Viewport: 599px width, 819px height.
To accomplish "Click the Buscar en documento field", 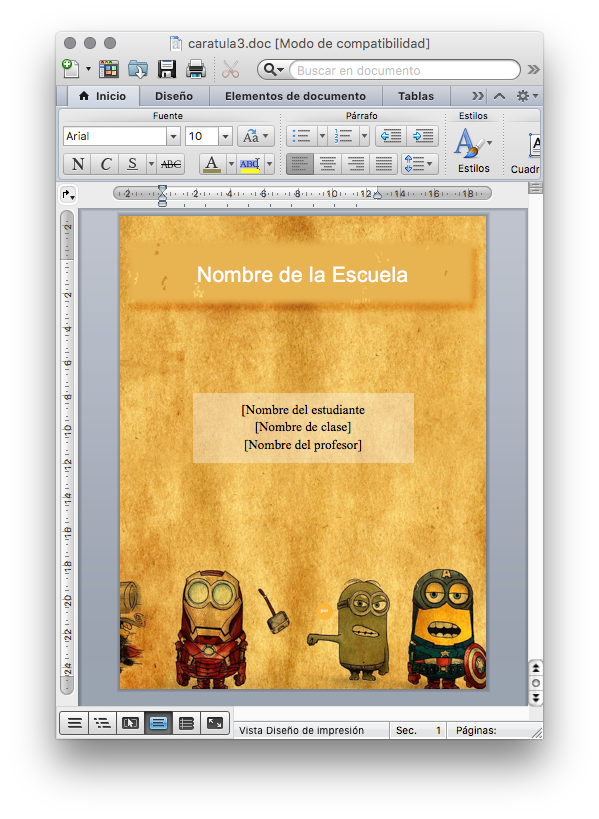I will (x=403, y=70).
